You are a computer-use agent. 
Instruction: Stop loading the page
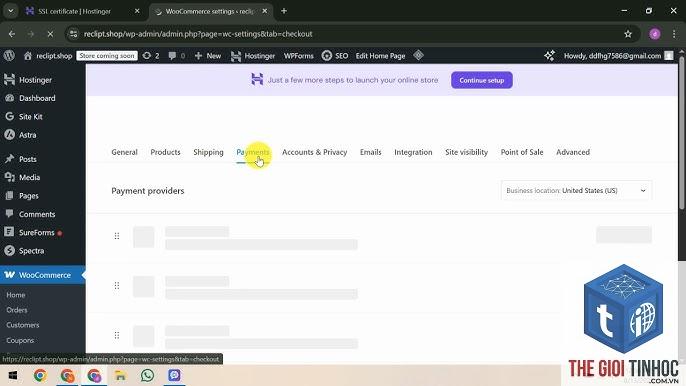(50, 34)
